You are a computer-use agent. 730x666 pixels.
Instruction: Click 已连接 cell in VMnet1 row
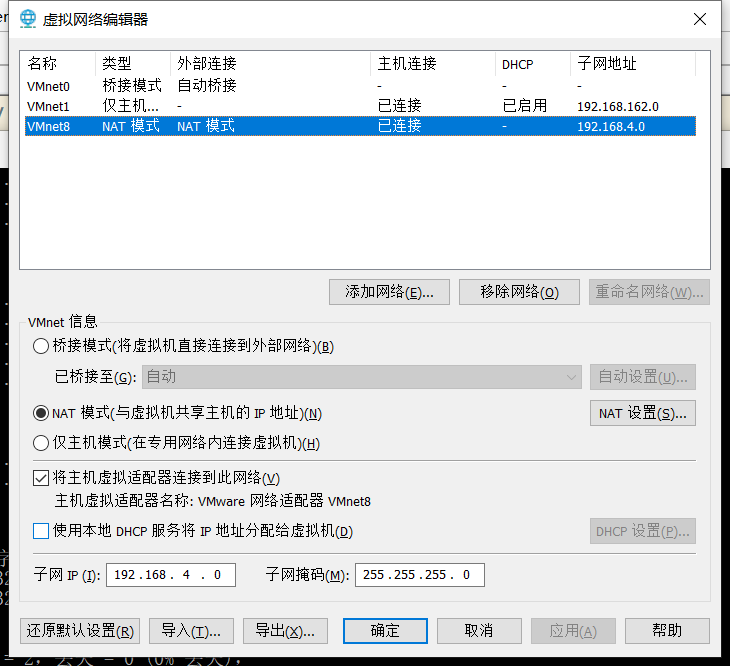point(399,106)
